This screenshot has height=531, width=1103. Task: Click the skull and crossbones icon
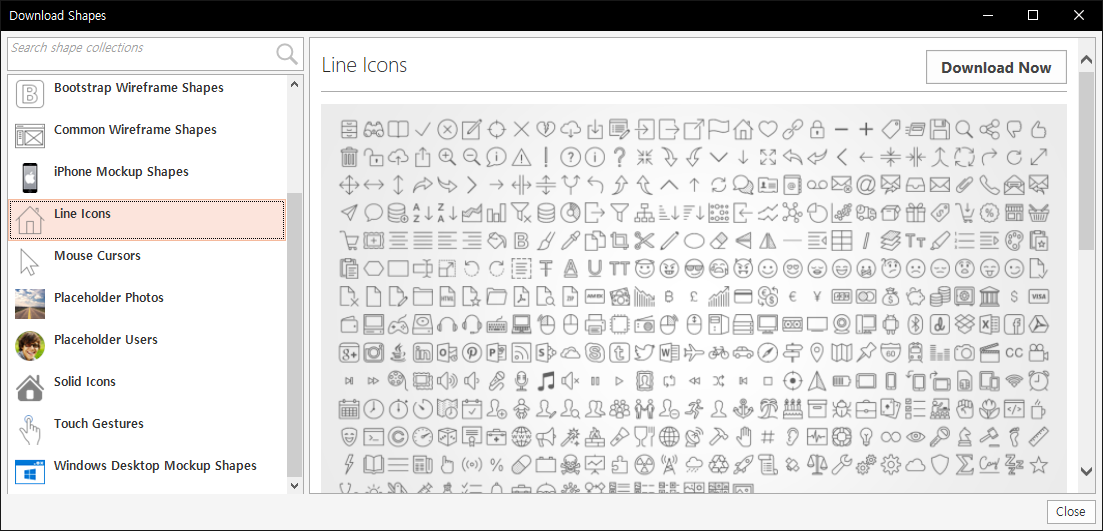(570, 466)
